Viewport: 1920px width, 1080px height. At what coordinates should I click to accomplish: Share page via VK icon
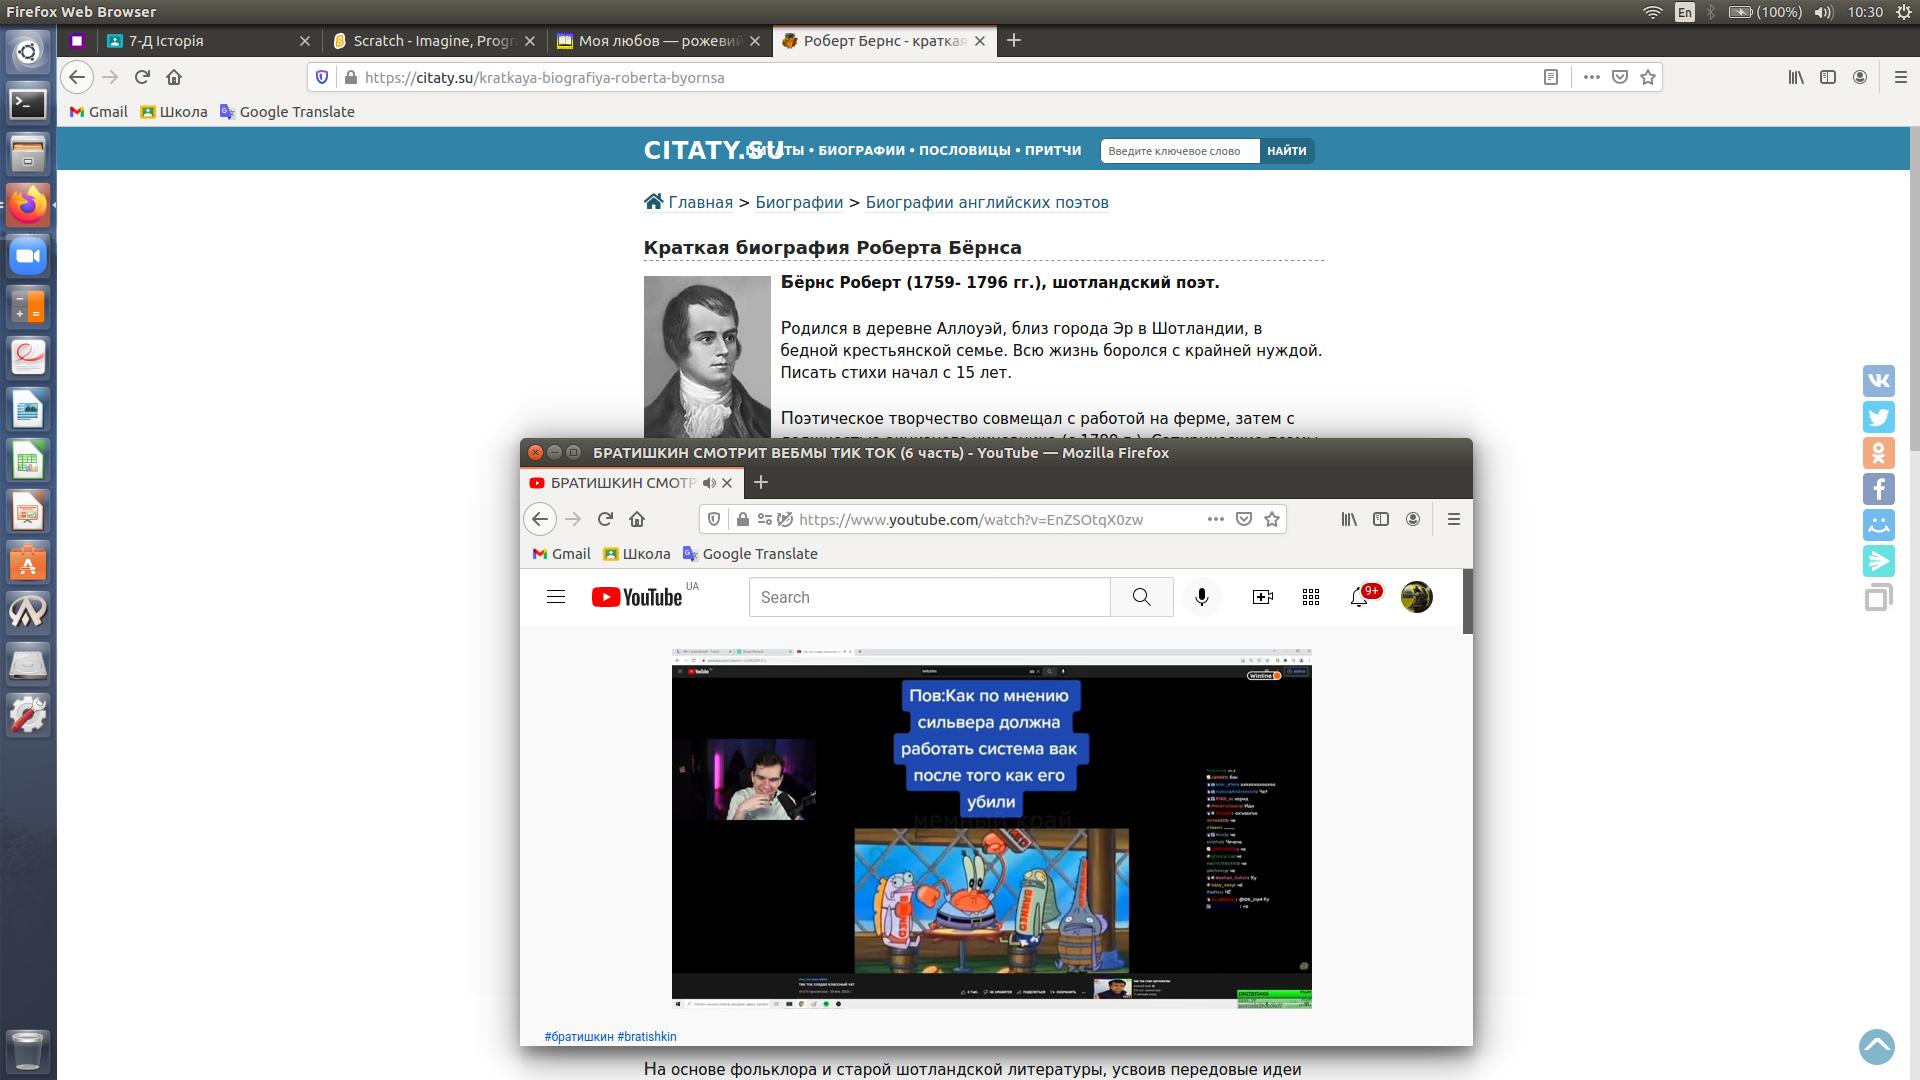(x=1878, y=381)
